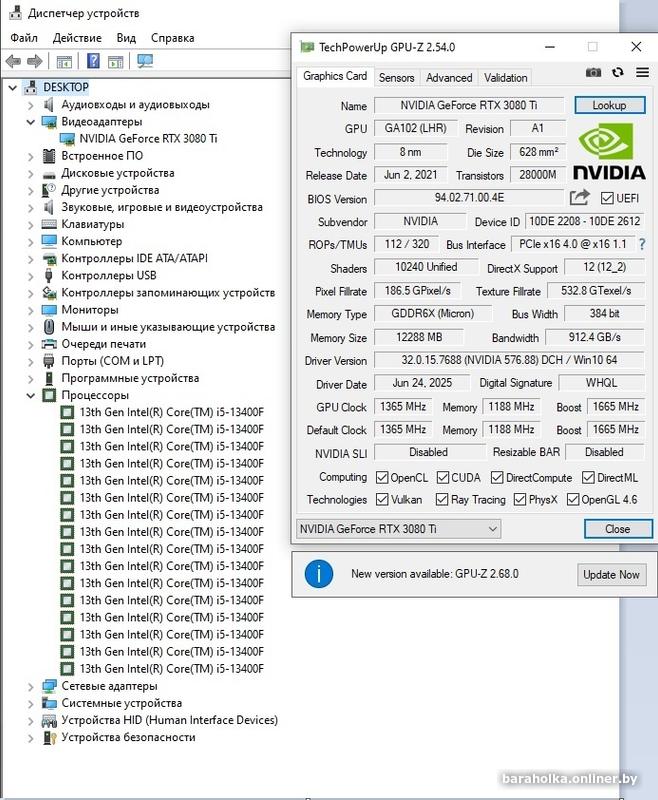Open the Действие menu
Image resolution: width=658 pixels, height=800 pixels.
78,38
